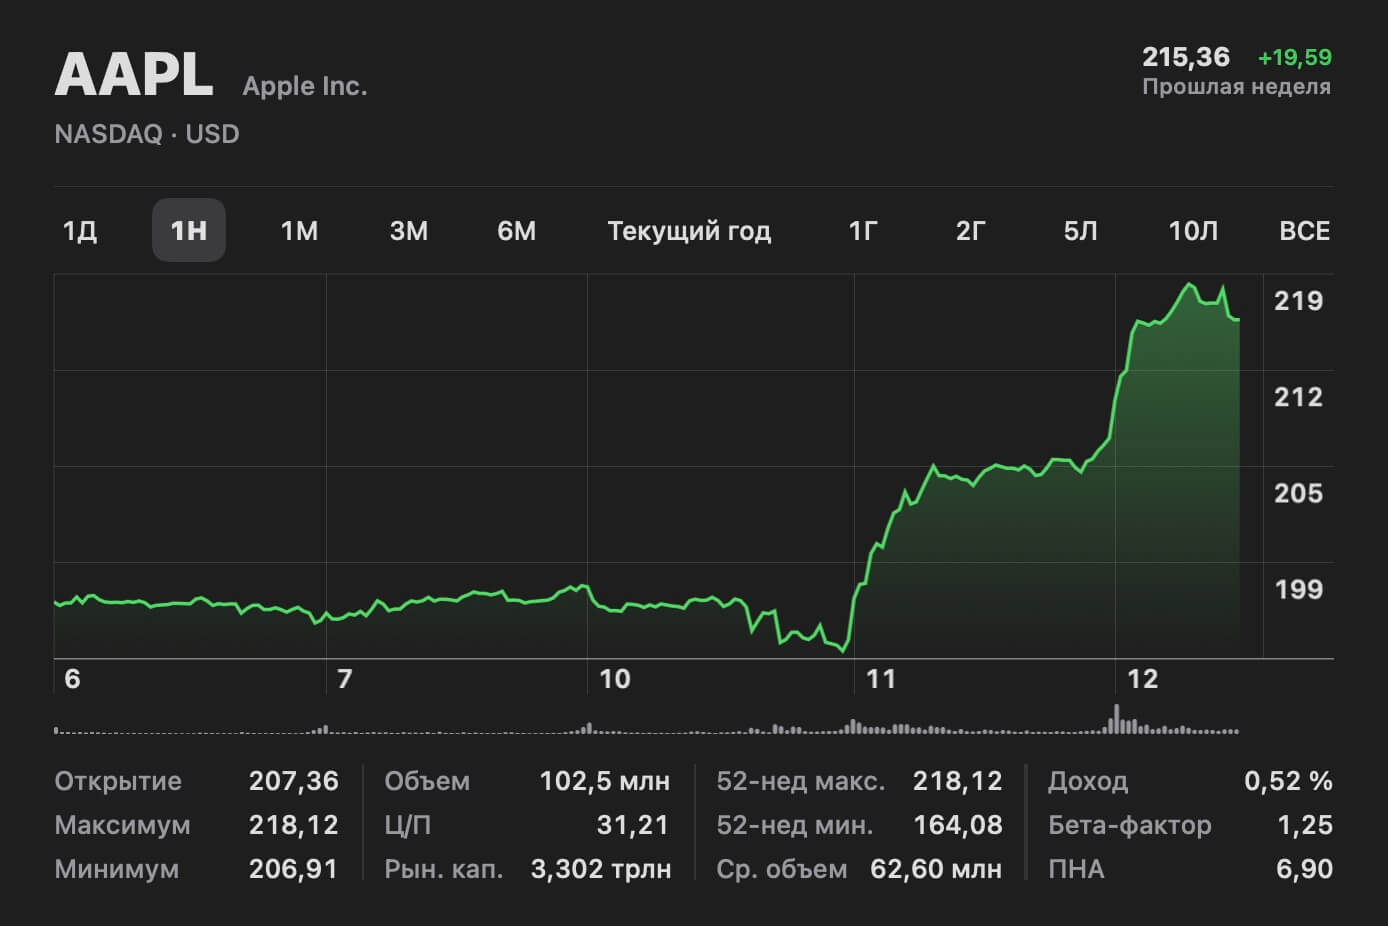Click the tallest volume bar below the chart

pos(1116,719)
